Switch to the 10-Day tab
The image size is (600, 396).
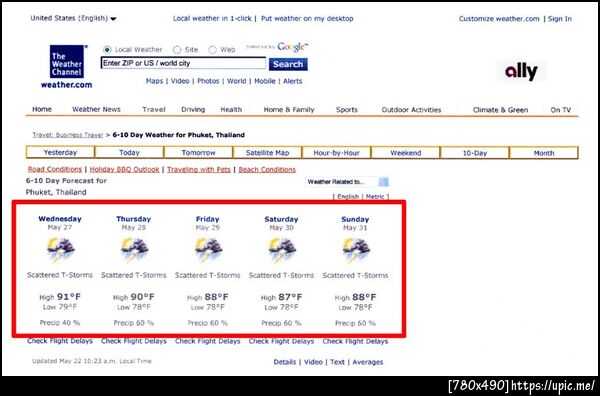[475, 153]
